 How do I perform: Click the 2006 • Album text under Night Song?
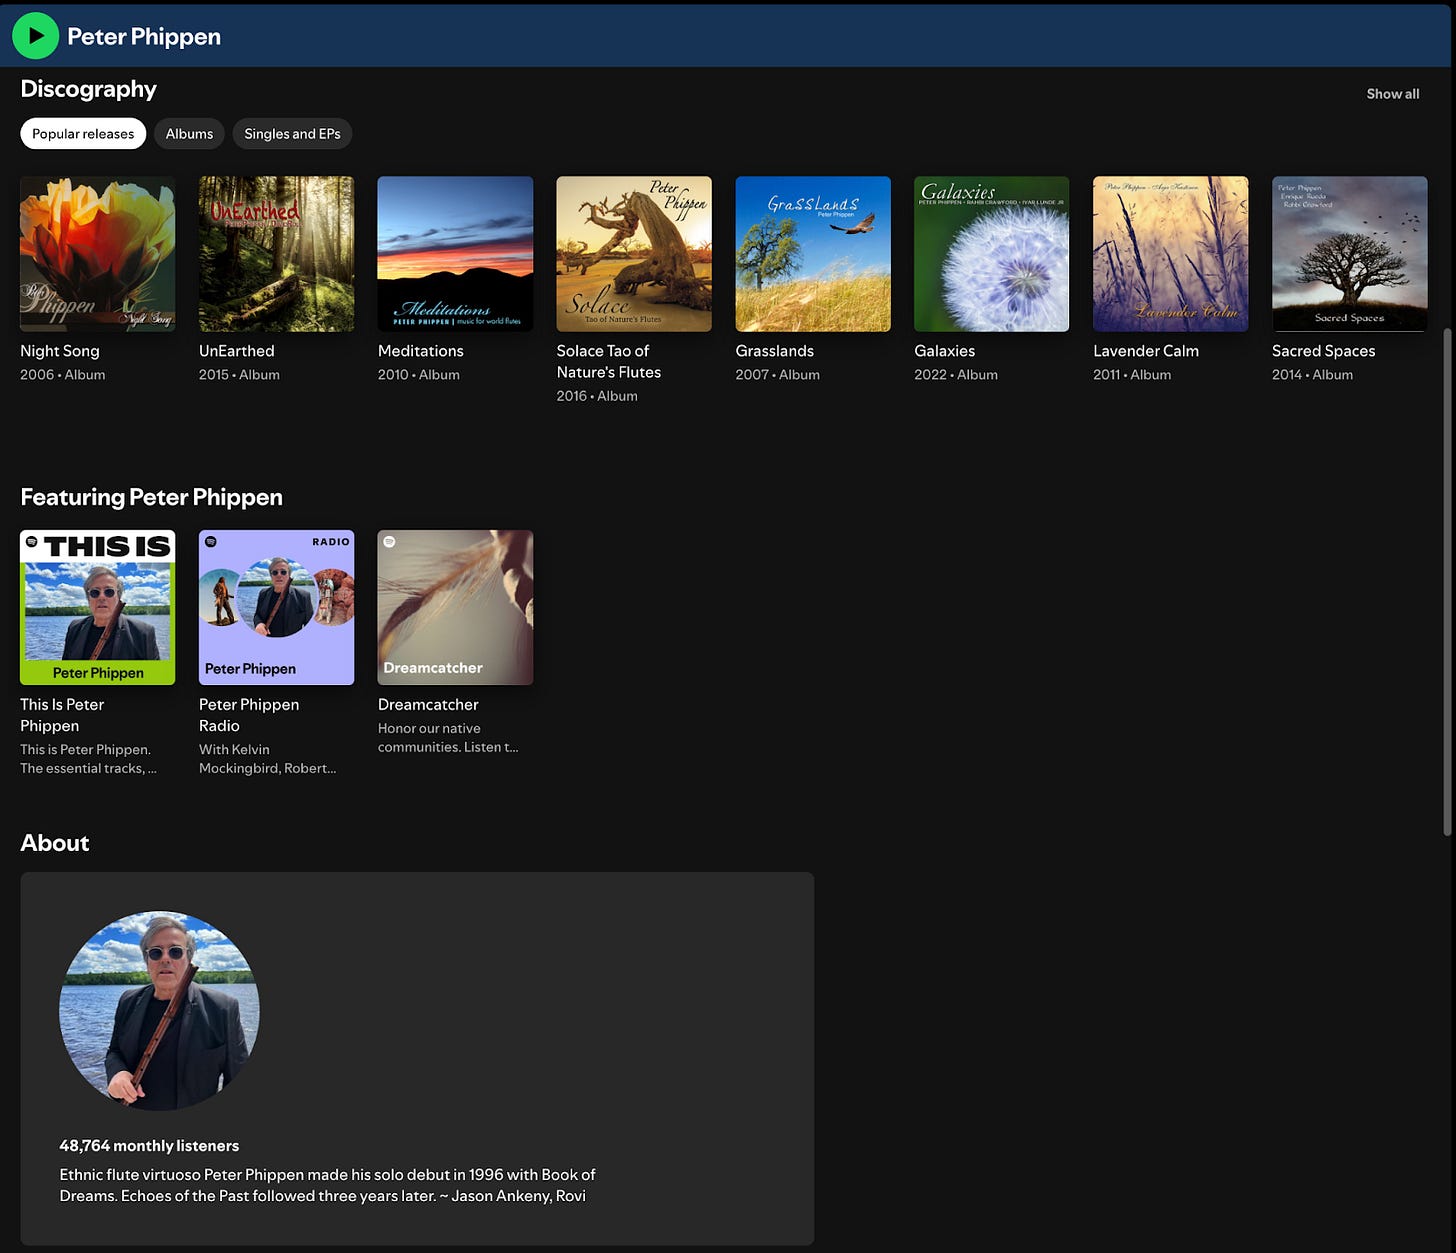62,375
